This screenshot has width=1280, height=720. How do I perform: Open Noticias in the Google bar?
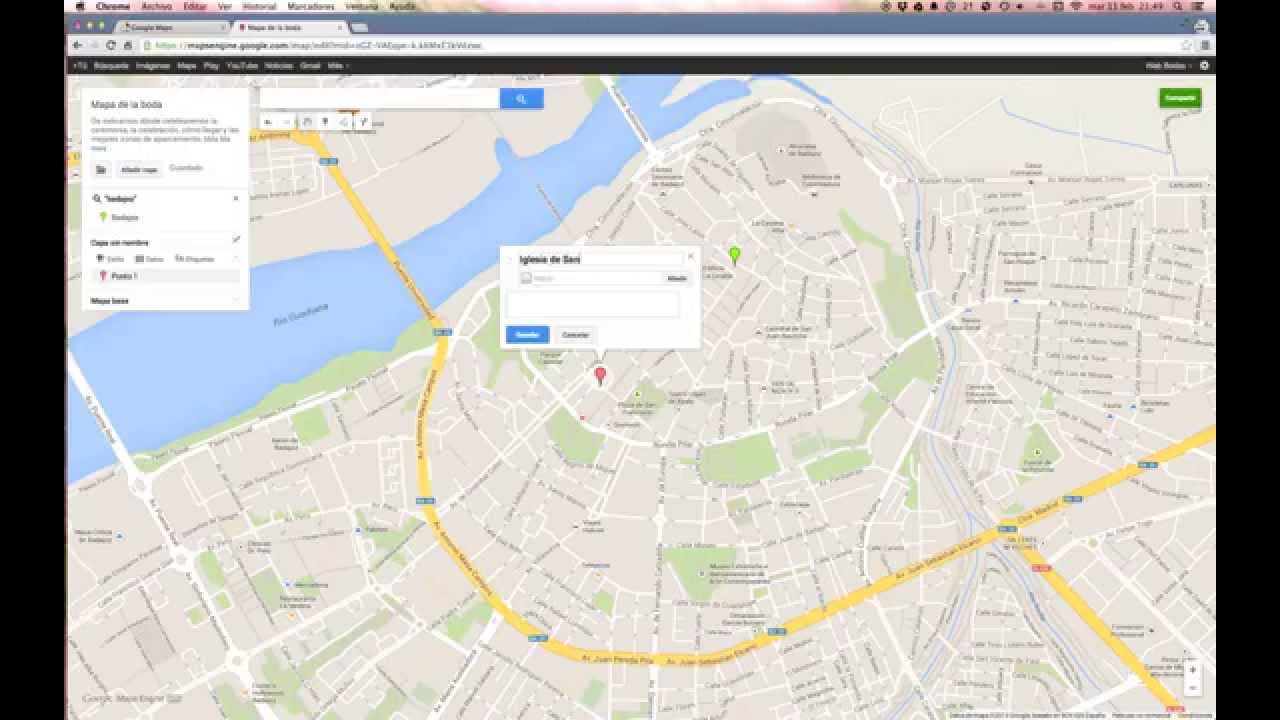(279, 65)
